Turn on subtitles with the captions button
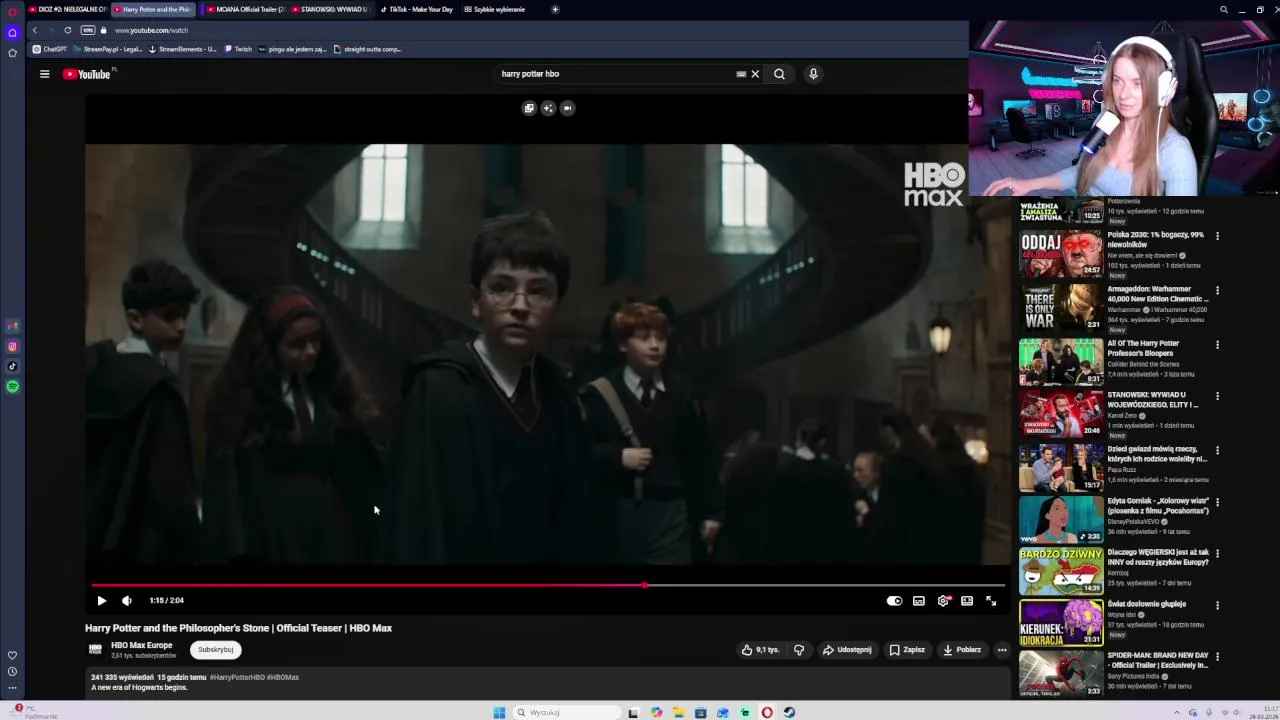 tap(919, 601)
